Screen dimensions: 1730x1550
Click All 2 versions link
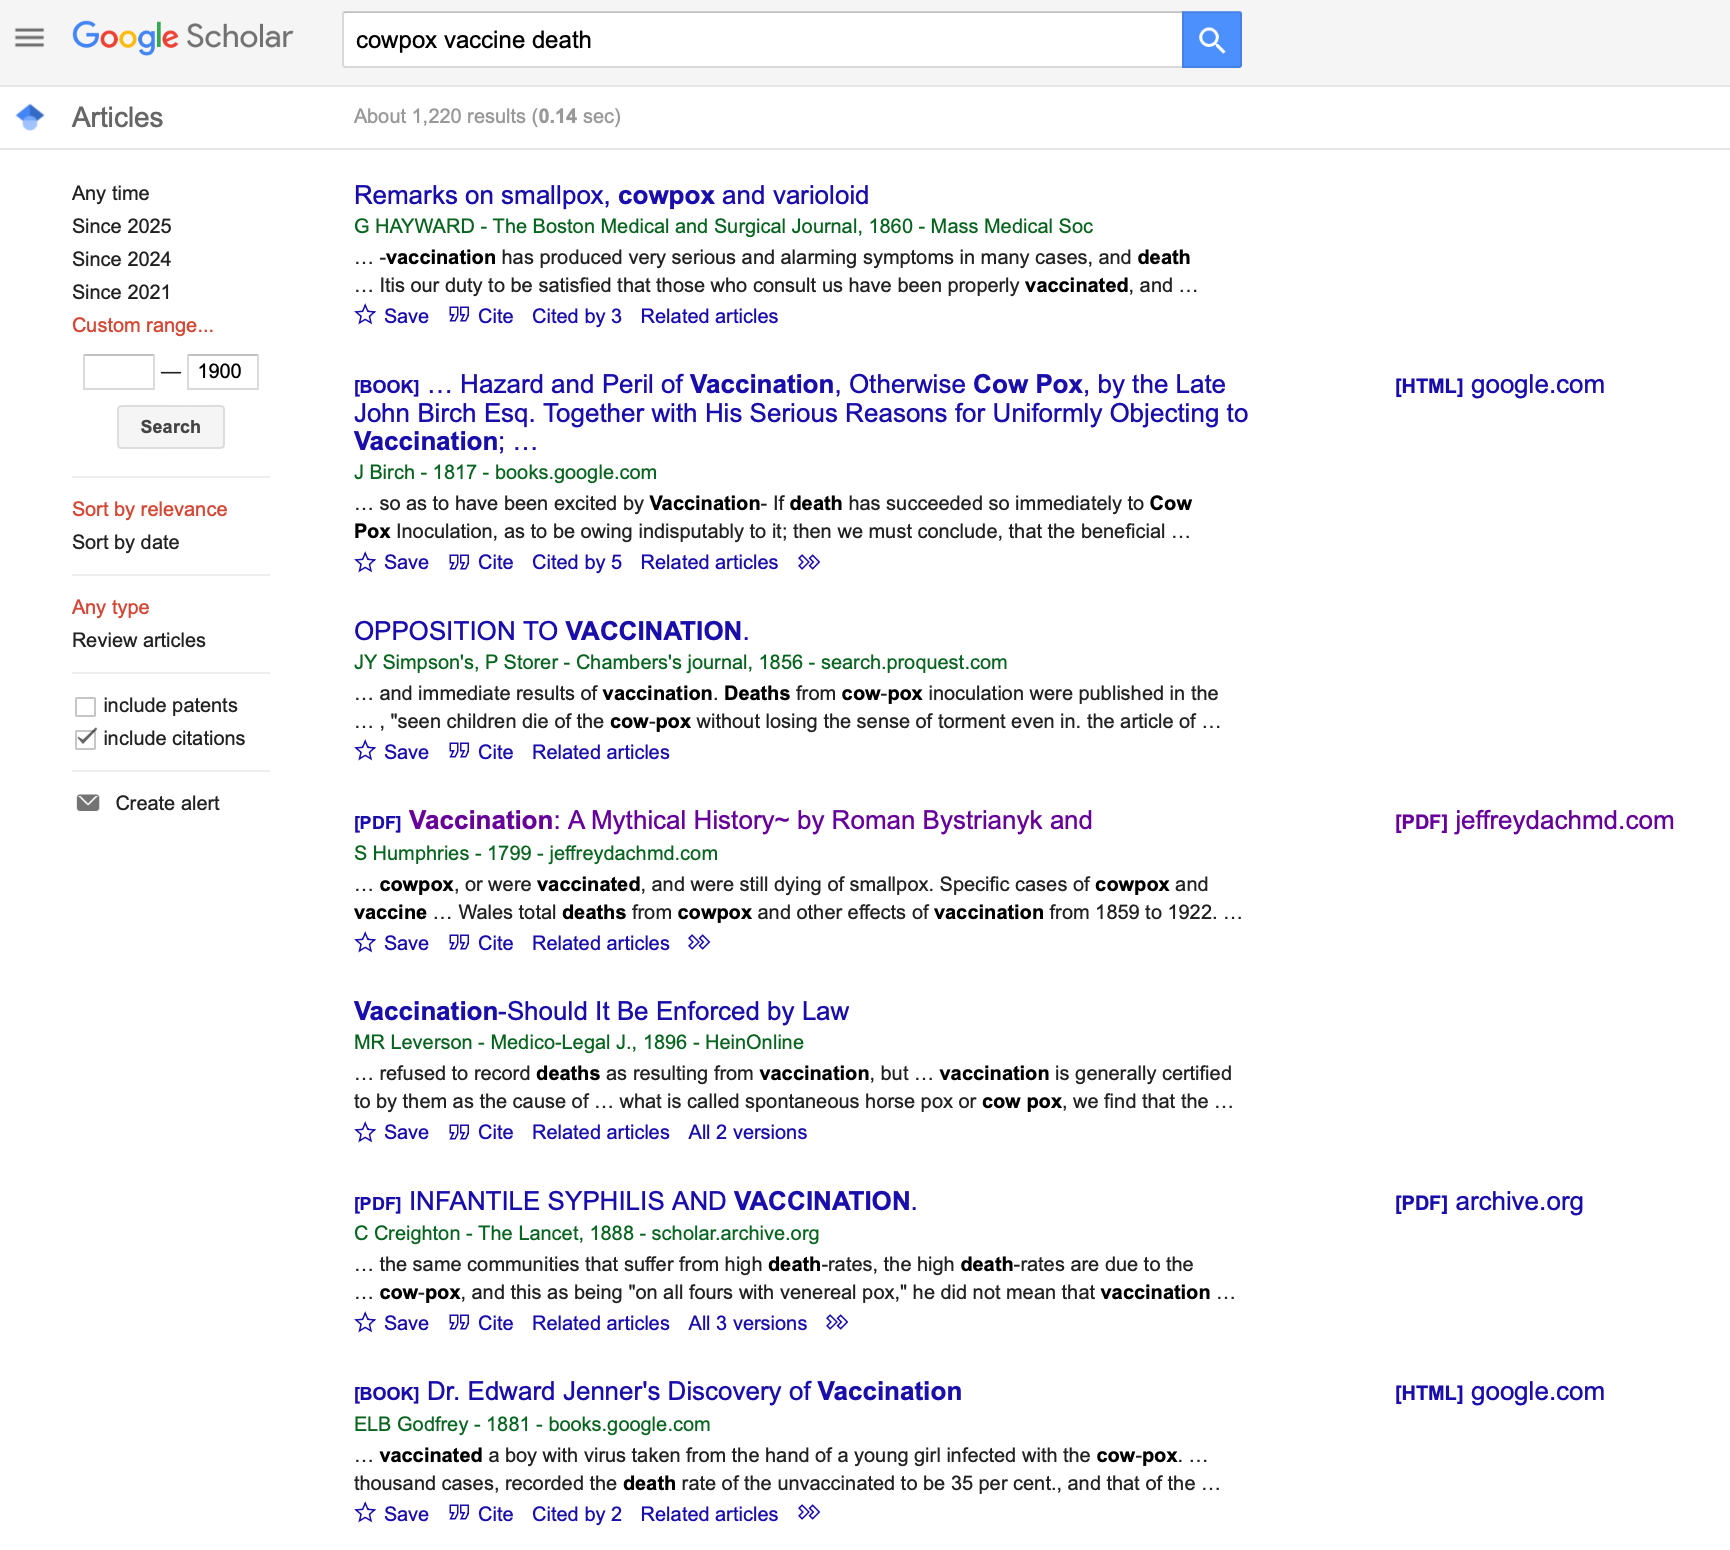747,1132
